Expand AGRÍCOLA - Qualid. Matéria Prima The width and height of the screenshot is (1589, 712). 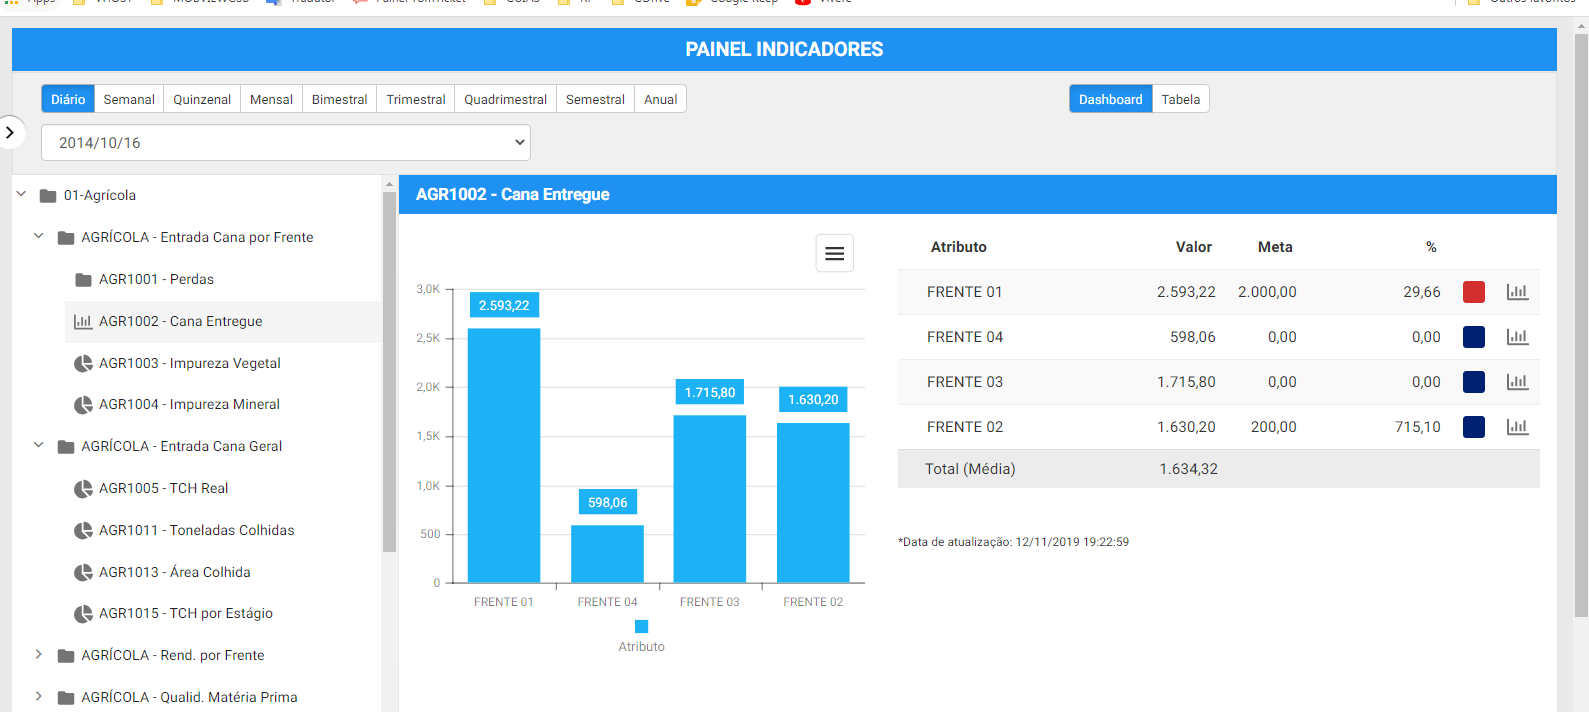pyautogui.click(x=39, y=696)
